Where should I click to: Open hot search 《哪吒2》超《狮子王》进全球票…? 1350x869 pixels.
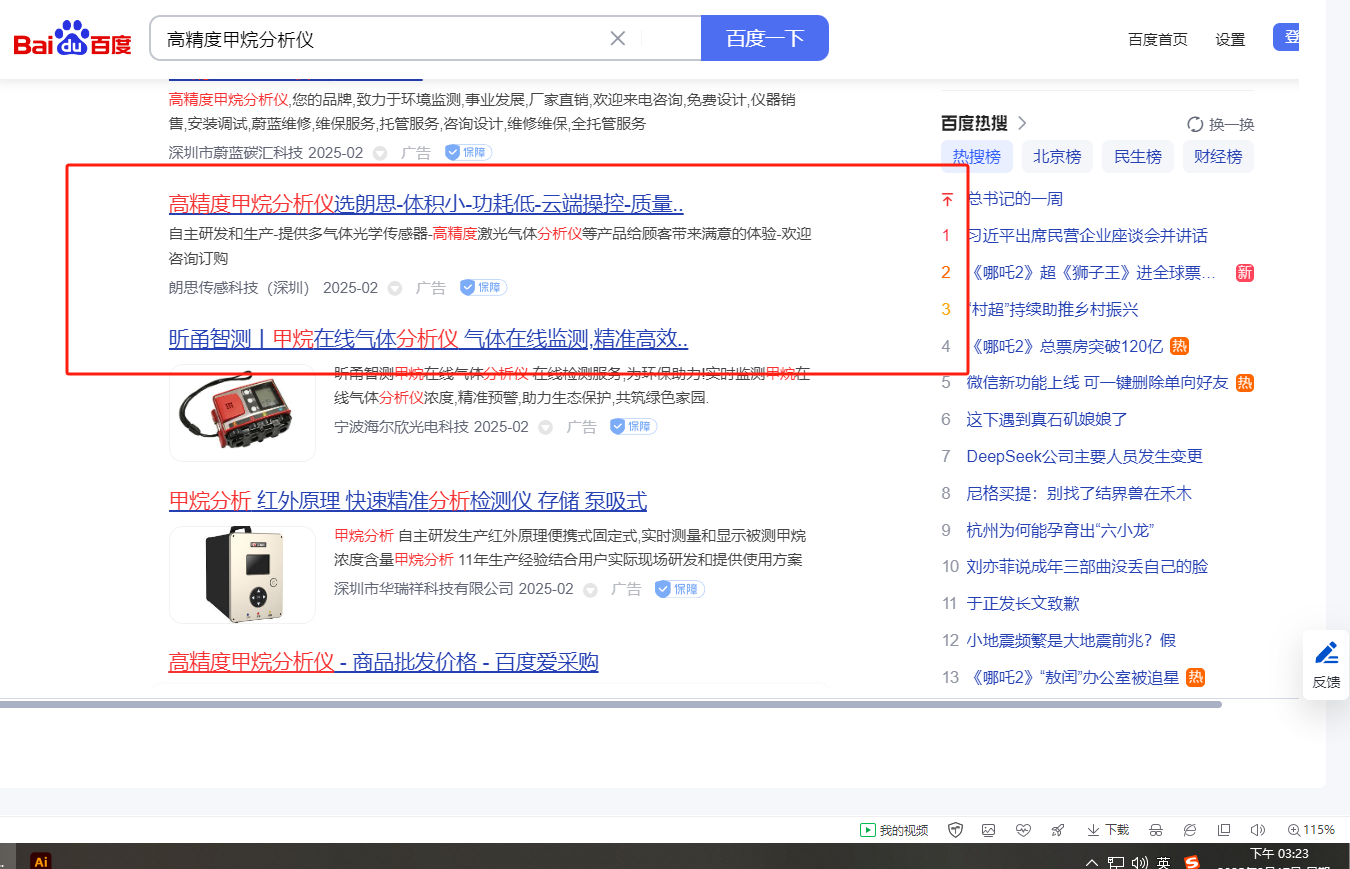pyautogui.click(x=1092, y=273)
